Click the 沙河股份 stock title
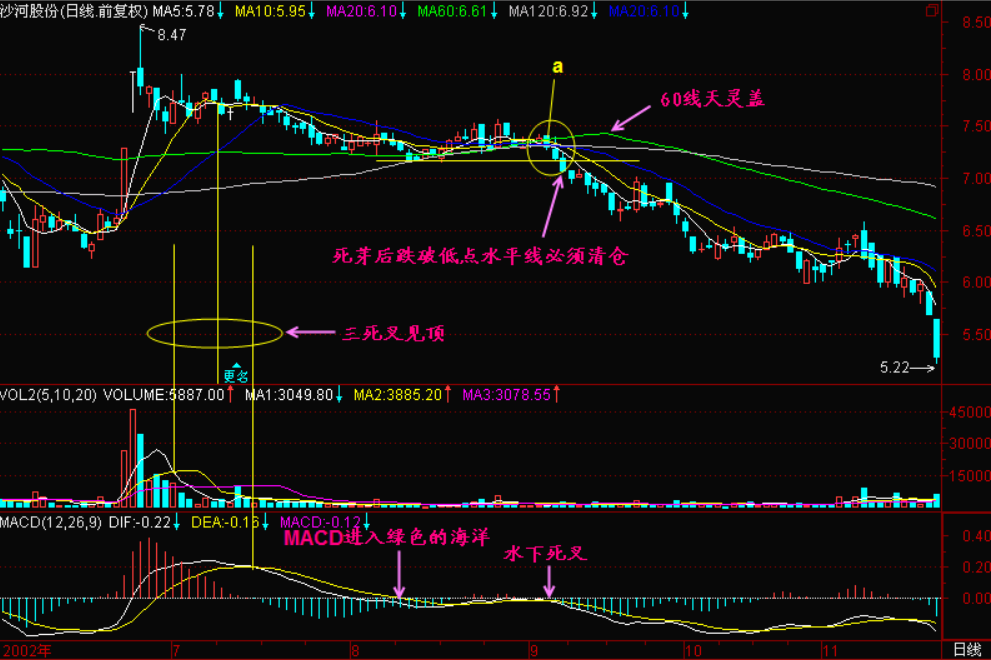The height and width of the screenshot is (660, 991). tap(74, 11)
